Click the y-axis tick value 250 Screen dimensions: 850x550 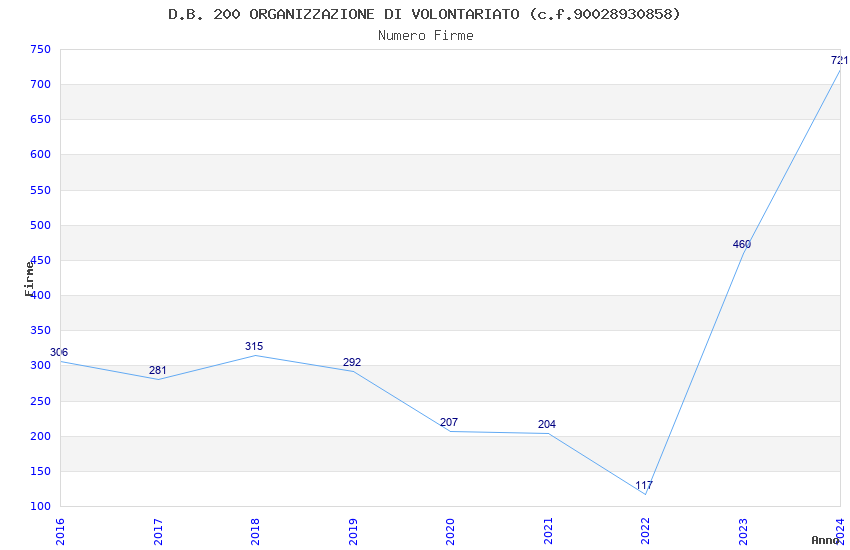tap(41, 401)
